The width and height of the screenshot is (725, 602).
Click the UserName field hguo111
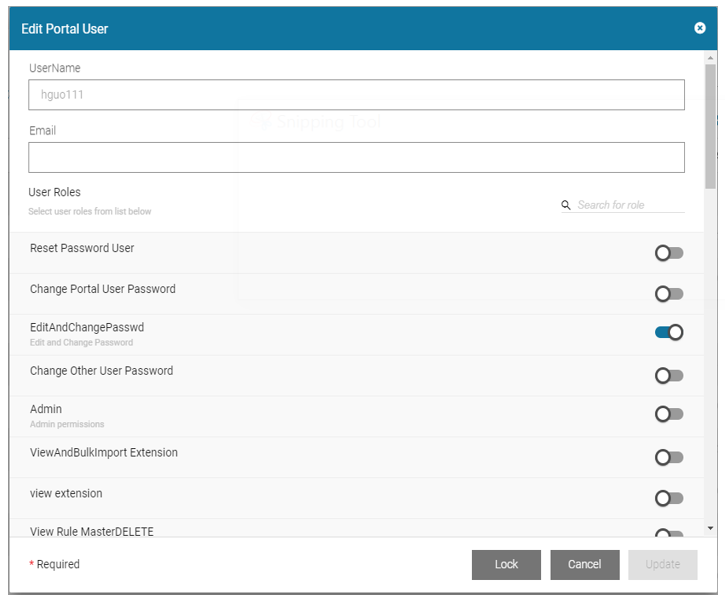[356, 95]
